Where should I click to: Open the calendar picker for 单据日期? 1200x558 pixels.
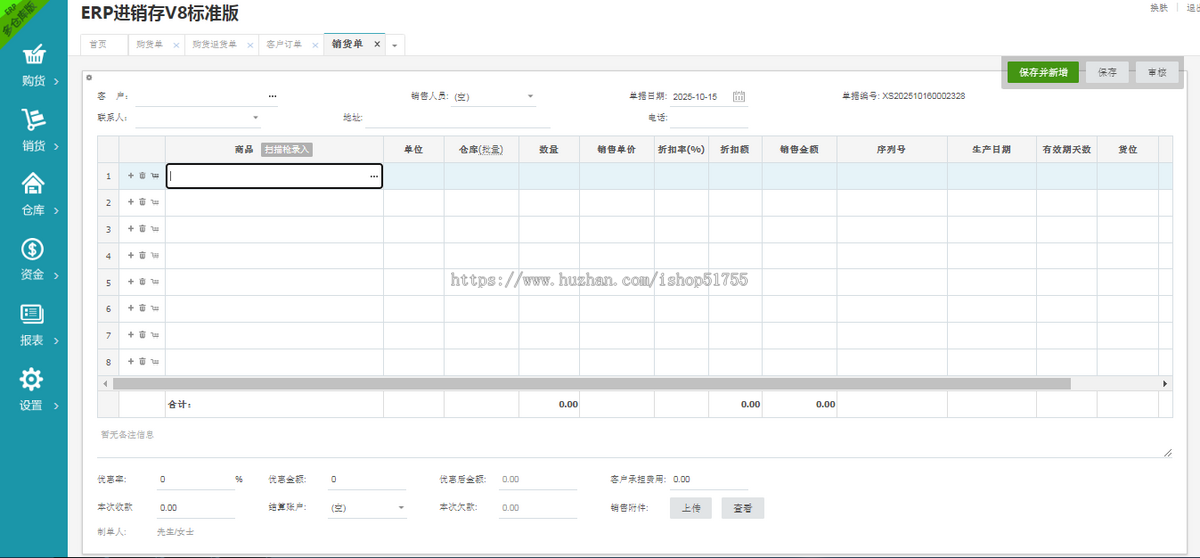tap(739, 97)
